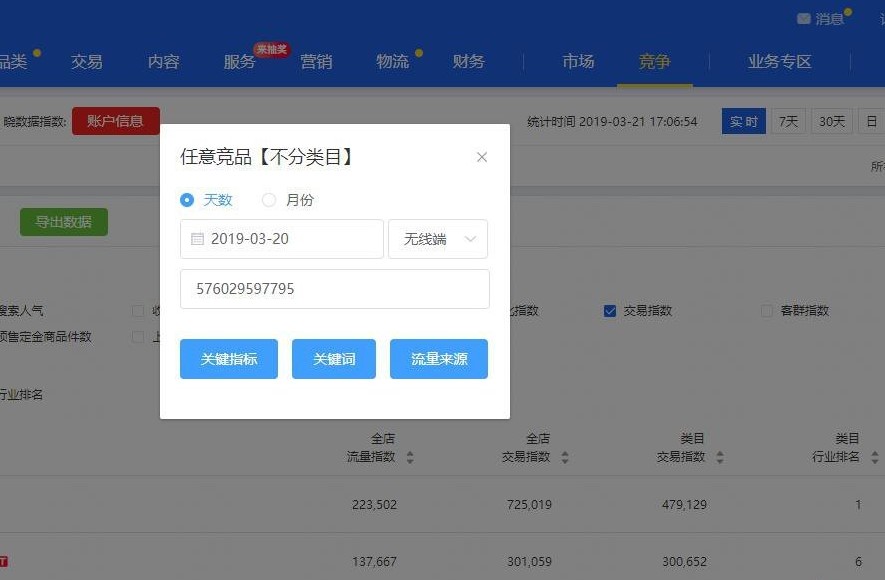Viewport: 885px width, 580px height.
Task: Open the 消息 envelope icon
Action: pyautogui.click(x=804, y=19)
